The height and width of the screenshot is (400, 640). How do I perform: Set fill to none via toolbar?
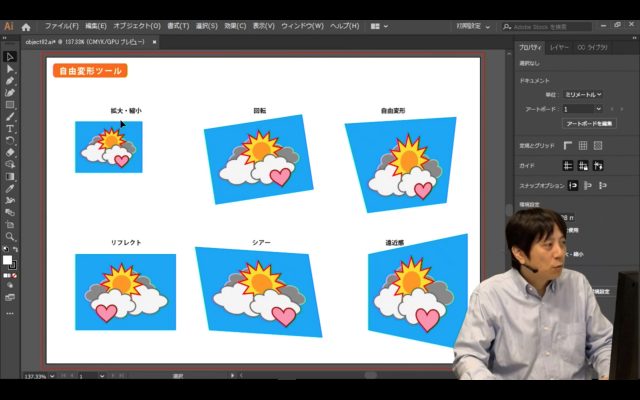[x=14, y=276]
